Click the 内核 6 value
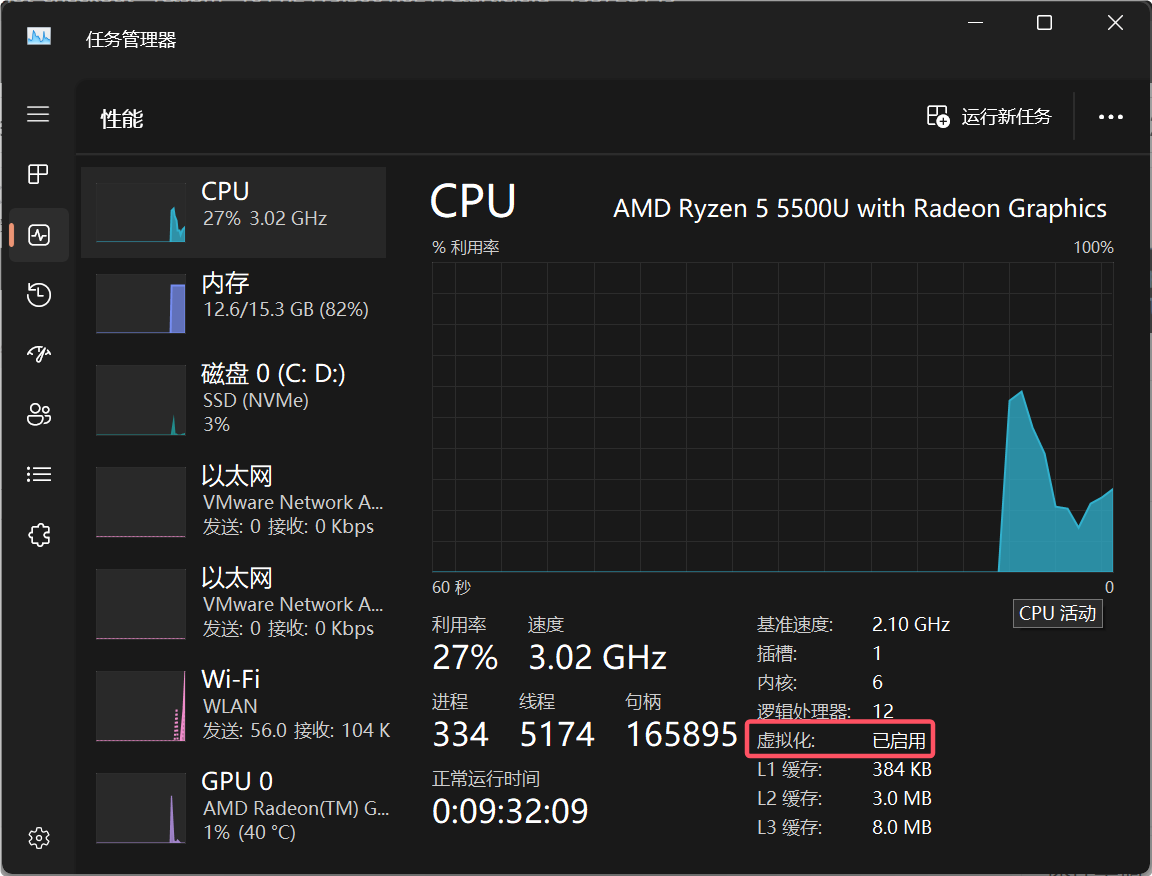This screenshot has height=876, width=1152. tap(877, 683)
